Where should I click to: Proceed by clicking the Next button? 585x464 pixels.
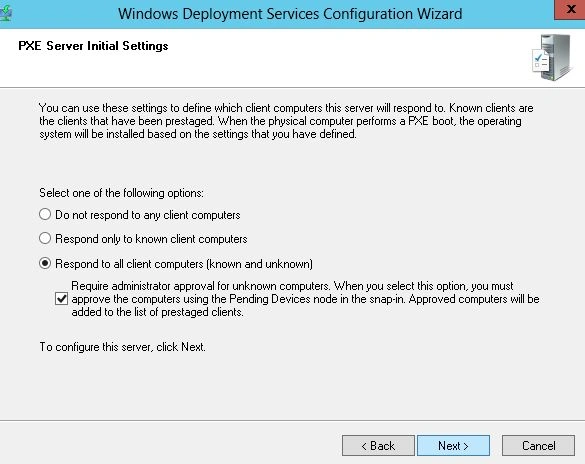tap(453, 445)
